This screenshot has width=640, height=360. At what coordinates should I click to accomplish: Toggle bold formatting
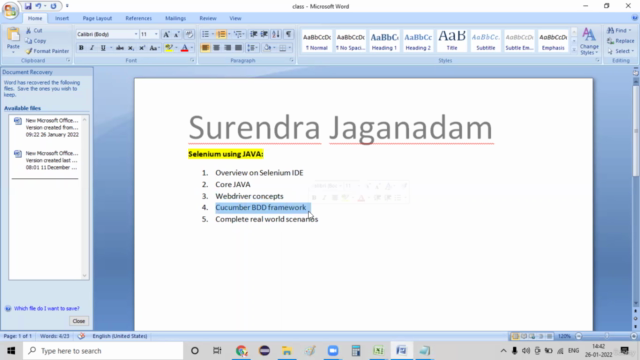tap(81, 48)
